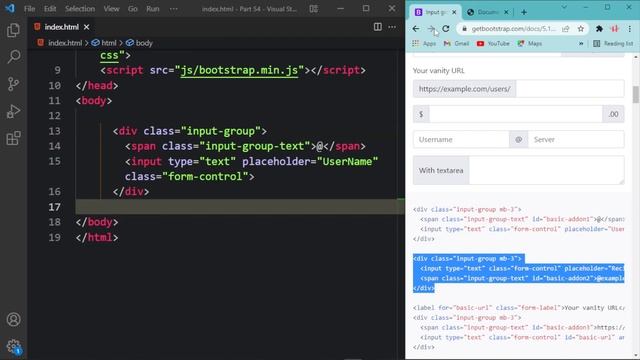This screenshot has height=360, width=640.
Task: Customize layout icon in VS Code title bar
Action: pyautogui.click(x=313, y=9)
